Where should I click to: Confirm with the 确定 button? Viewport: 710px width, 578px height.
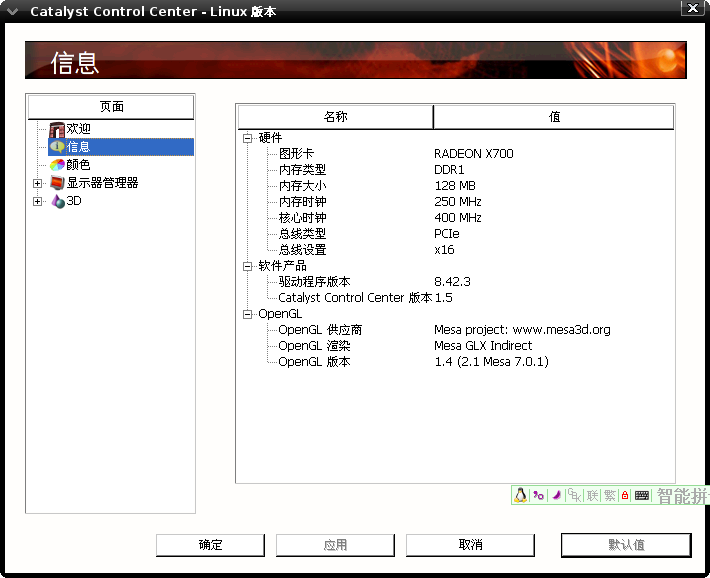point(210,545)
